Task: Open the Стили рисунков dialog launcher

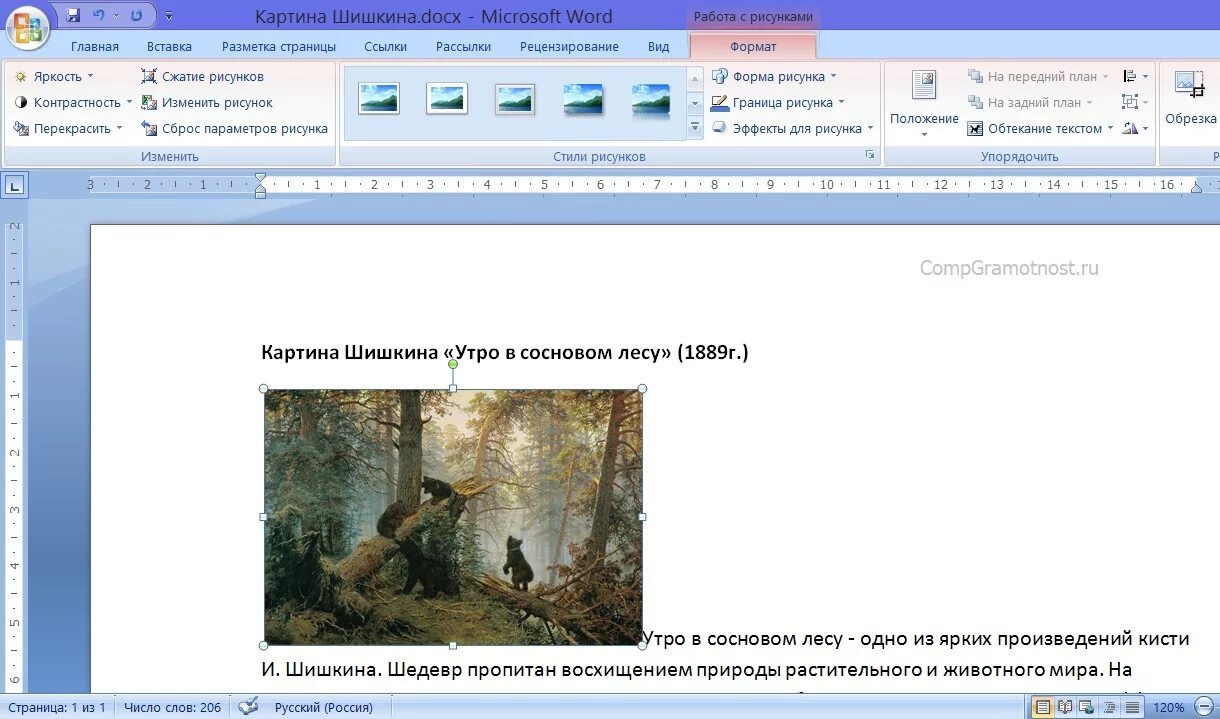Action: (870, 155)
